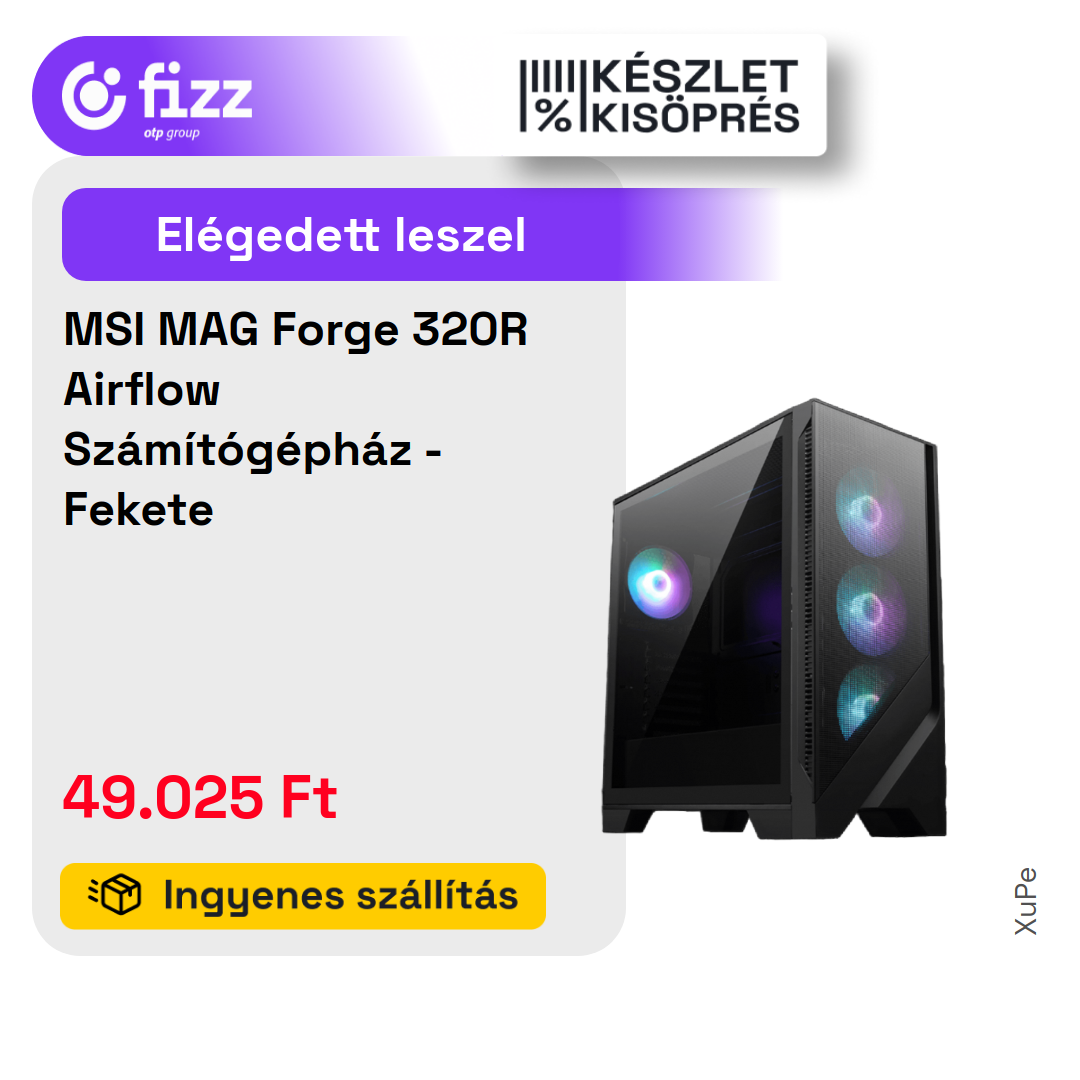
Task: Click the top front RGB fan
Action: point(868,511)
